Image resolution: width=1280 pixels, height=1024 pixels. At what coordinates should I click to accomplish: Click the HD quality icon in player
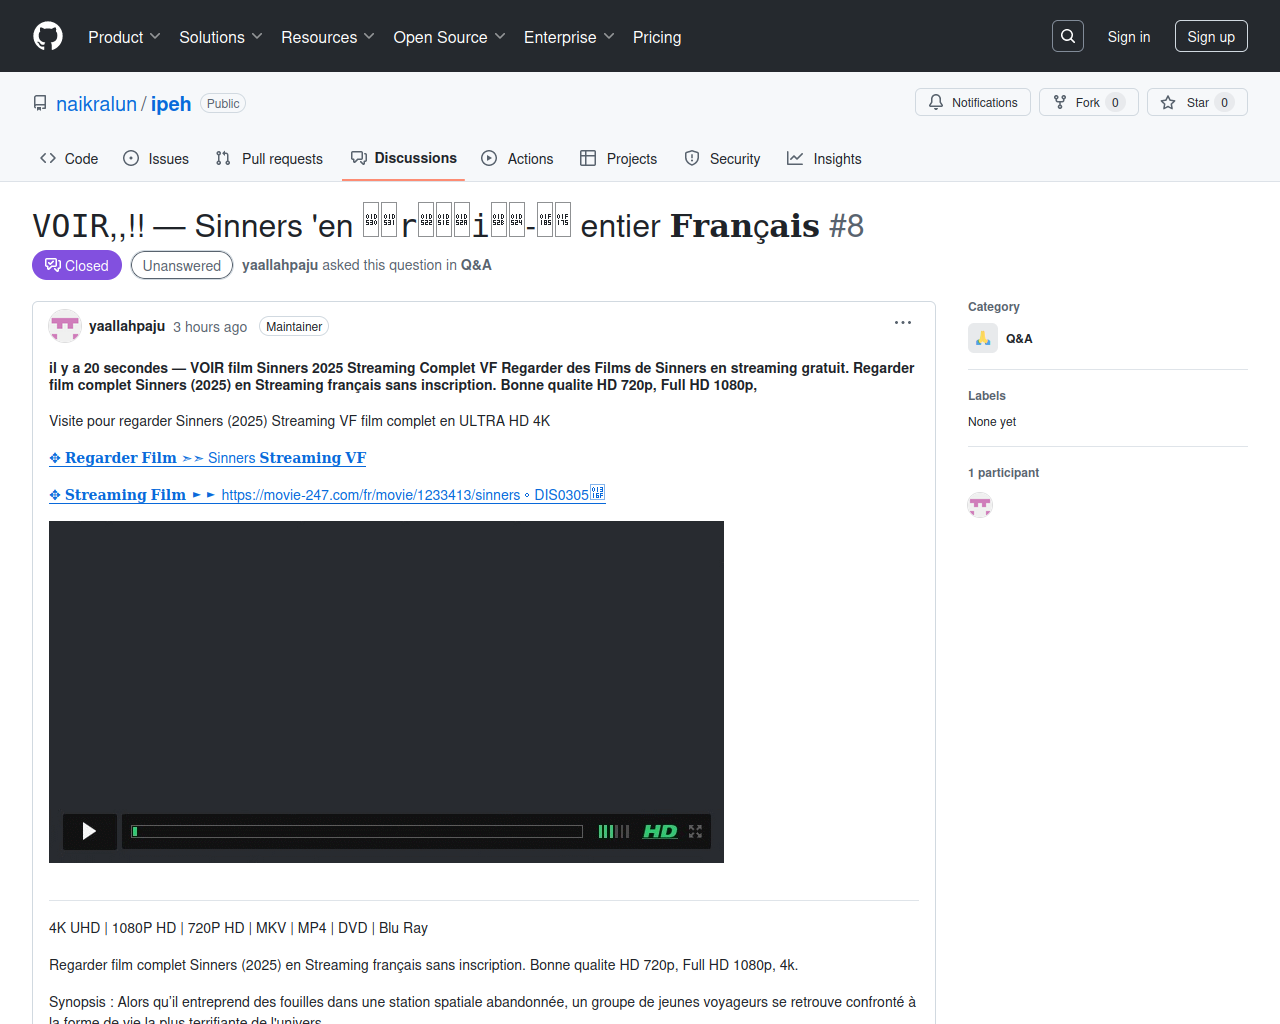(660, 831)
